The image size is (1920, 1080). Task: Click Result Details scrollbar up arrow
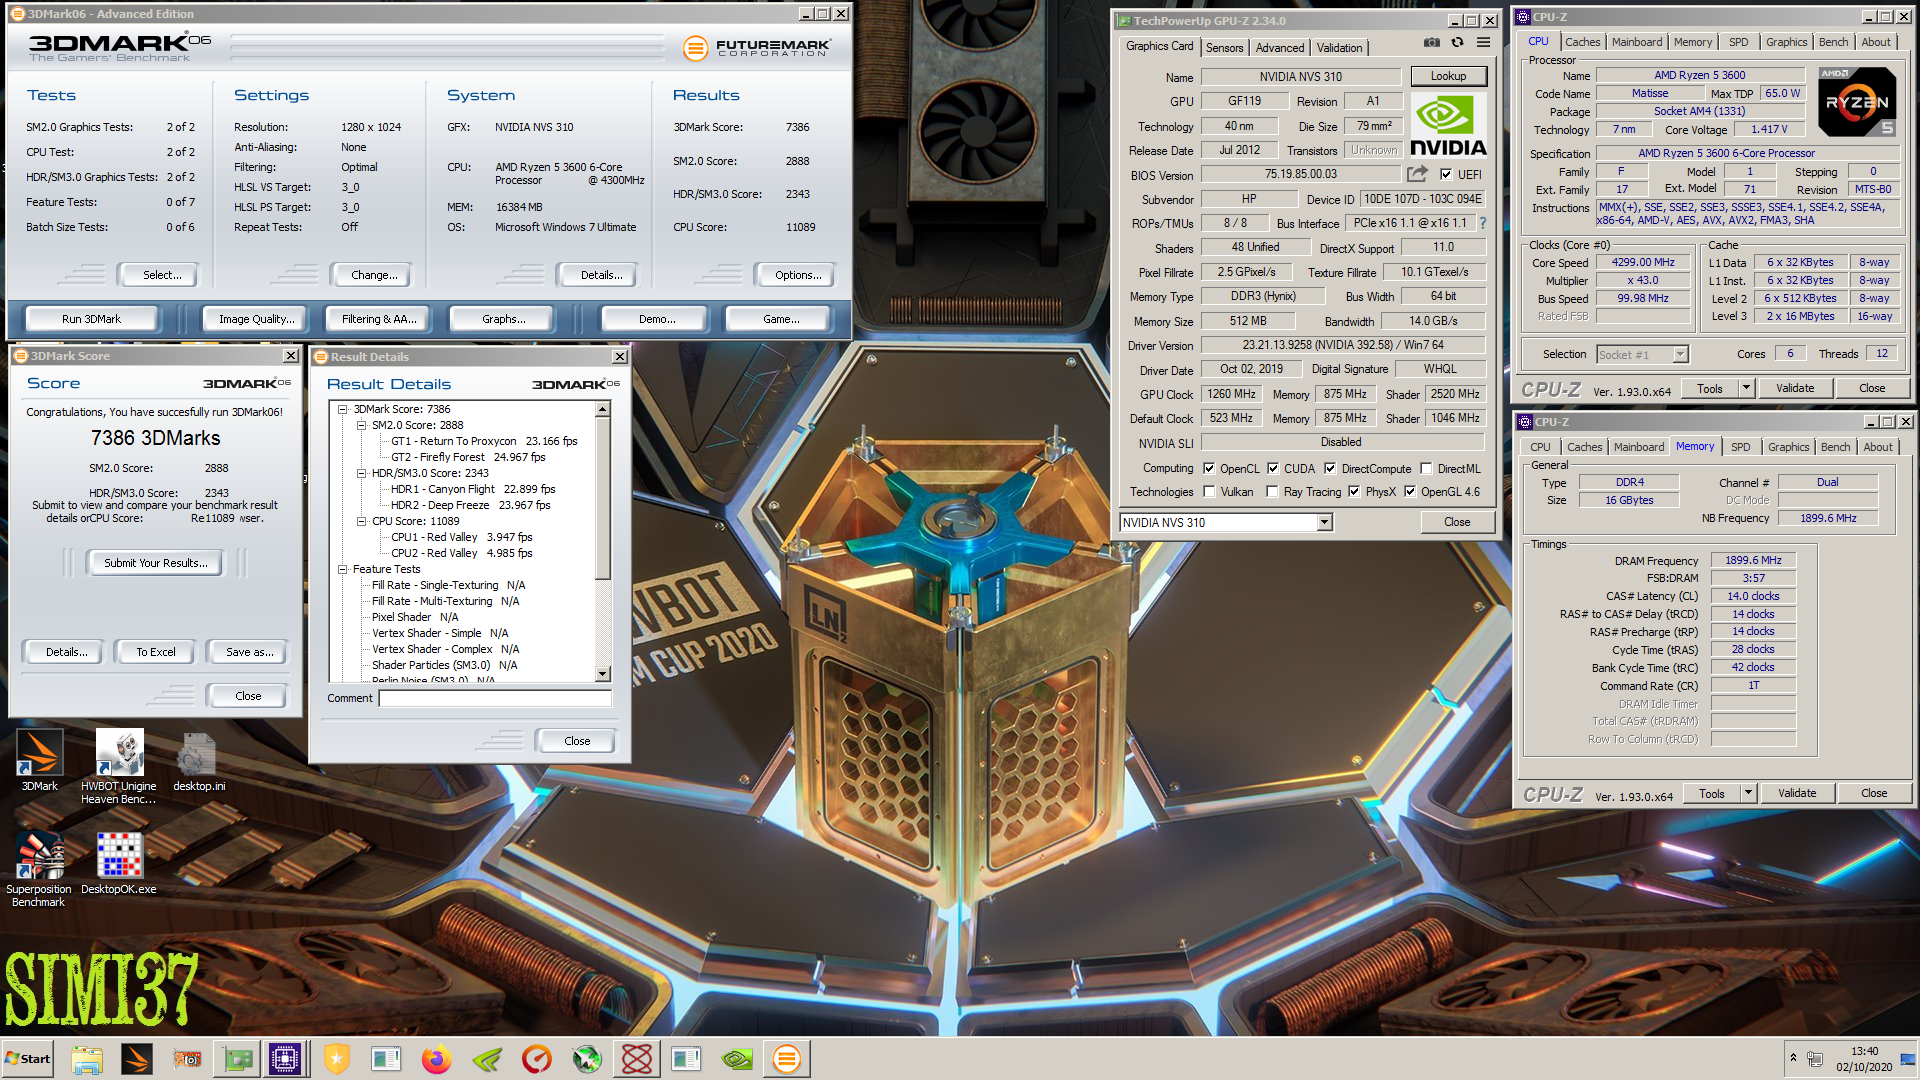pyautogui.click(x=602, y=410)
